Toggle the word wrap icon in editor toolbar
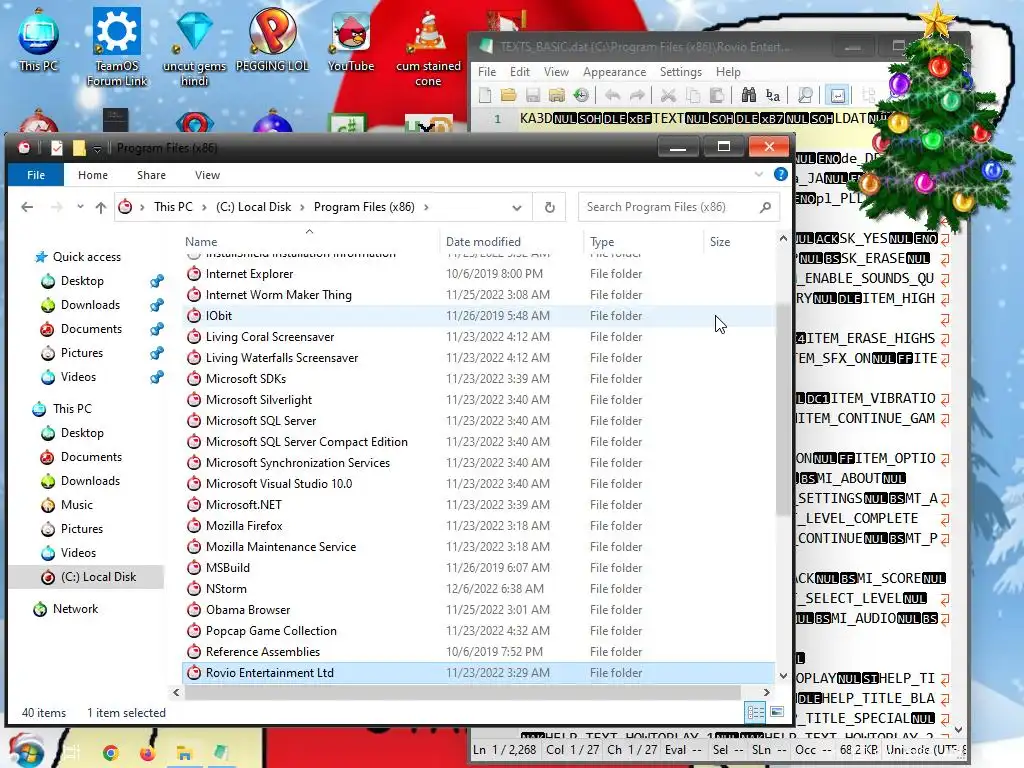The height and width of the screenshot is (768, 1024). (x=837, y=95)
